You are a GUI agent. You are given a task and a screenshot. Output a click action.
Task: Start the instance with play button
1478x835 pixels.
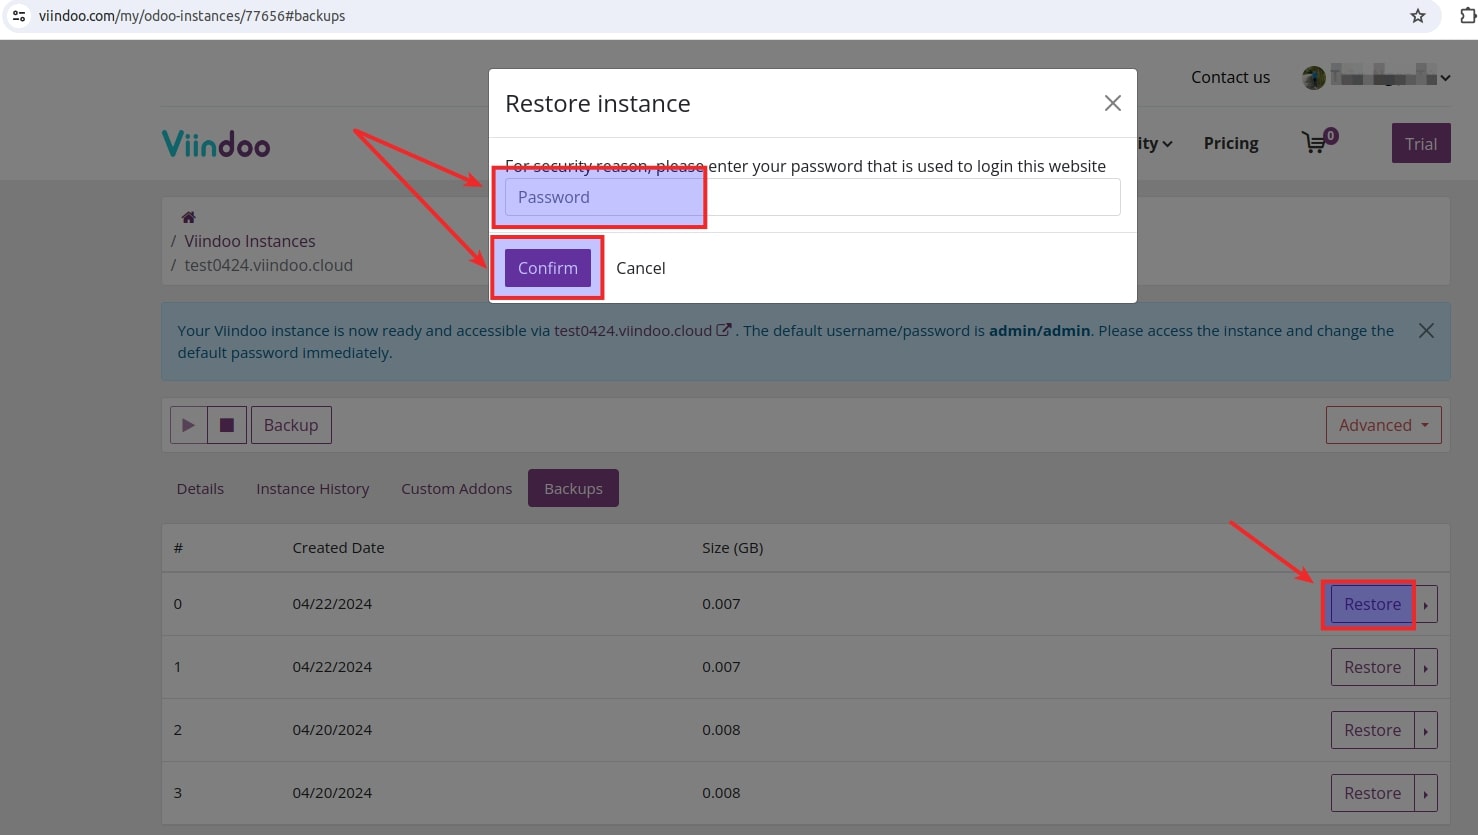pos(188,425)
